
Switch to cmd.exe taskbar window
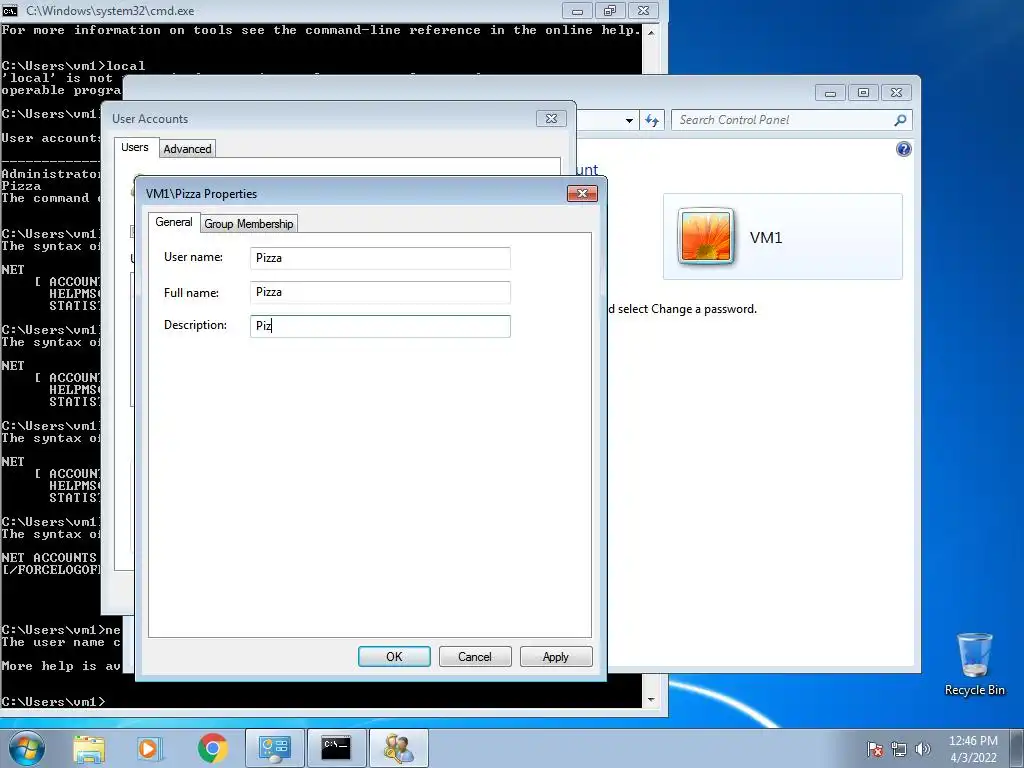336,748
